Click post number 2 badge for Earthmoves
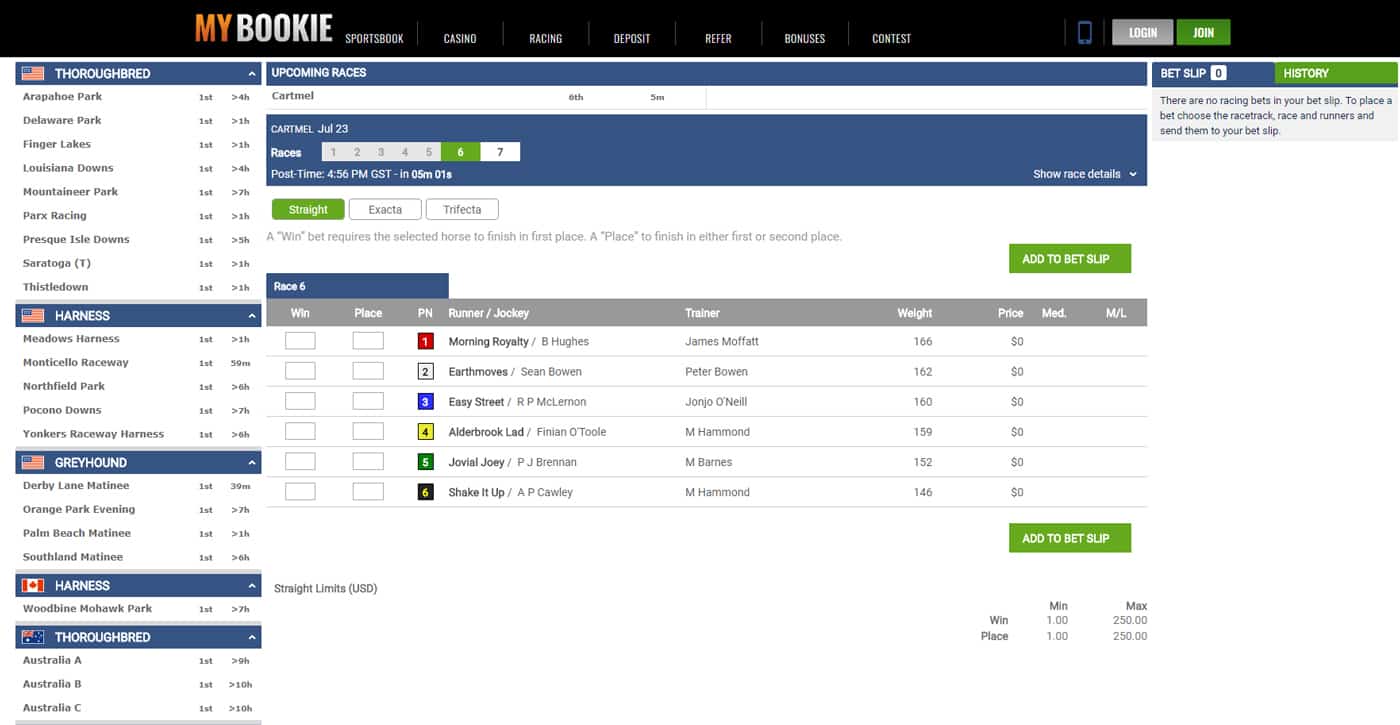 pos(425,371)
